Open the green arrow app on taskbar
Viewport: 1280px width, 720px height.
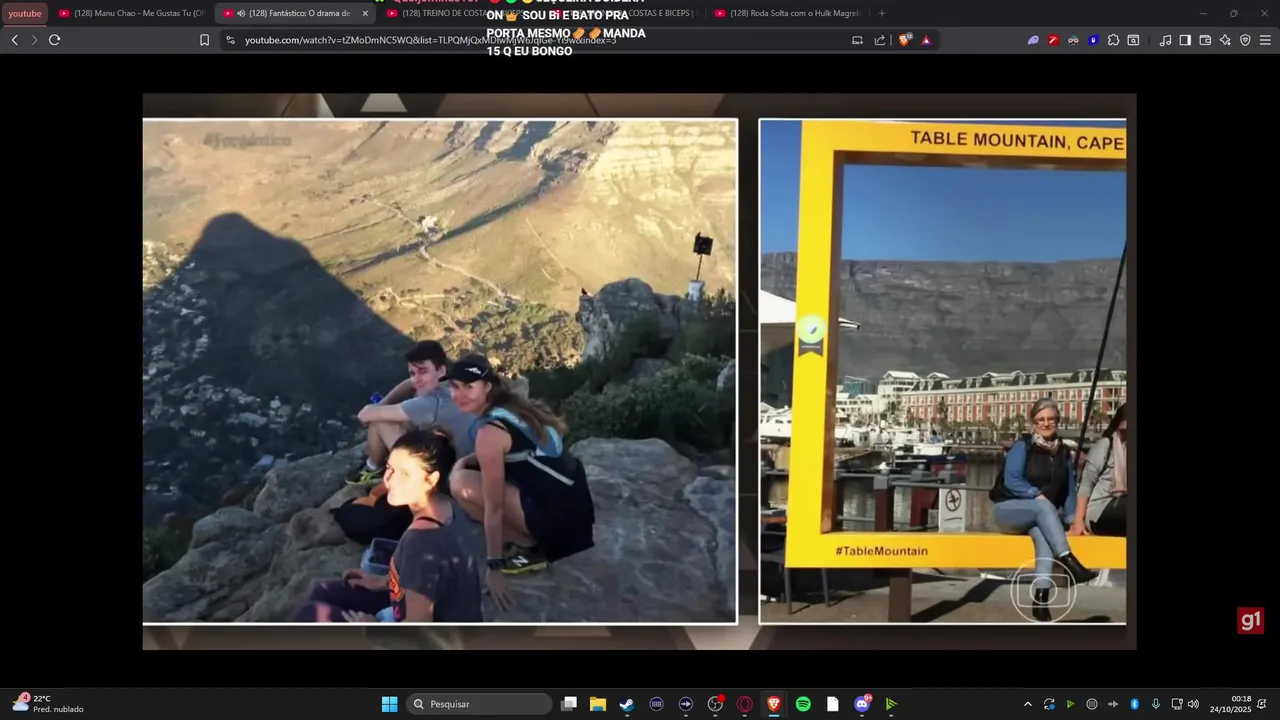(x=891, y=704)
